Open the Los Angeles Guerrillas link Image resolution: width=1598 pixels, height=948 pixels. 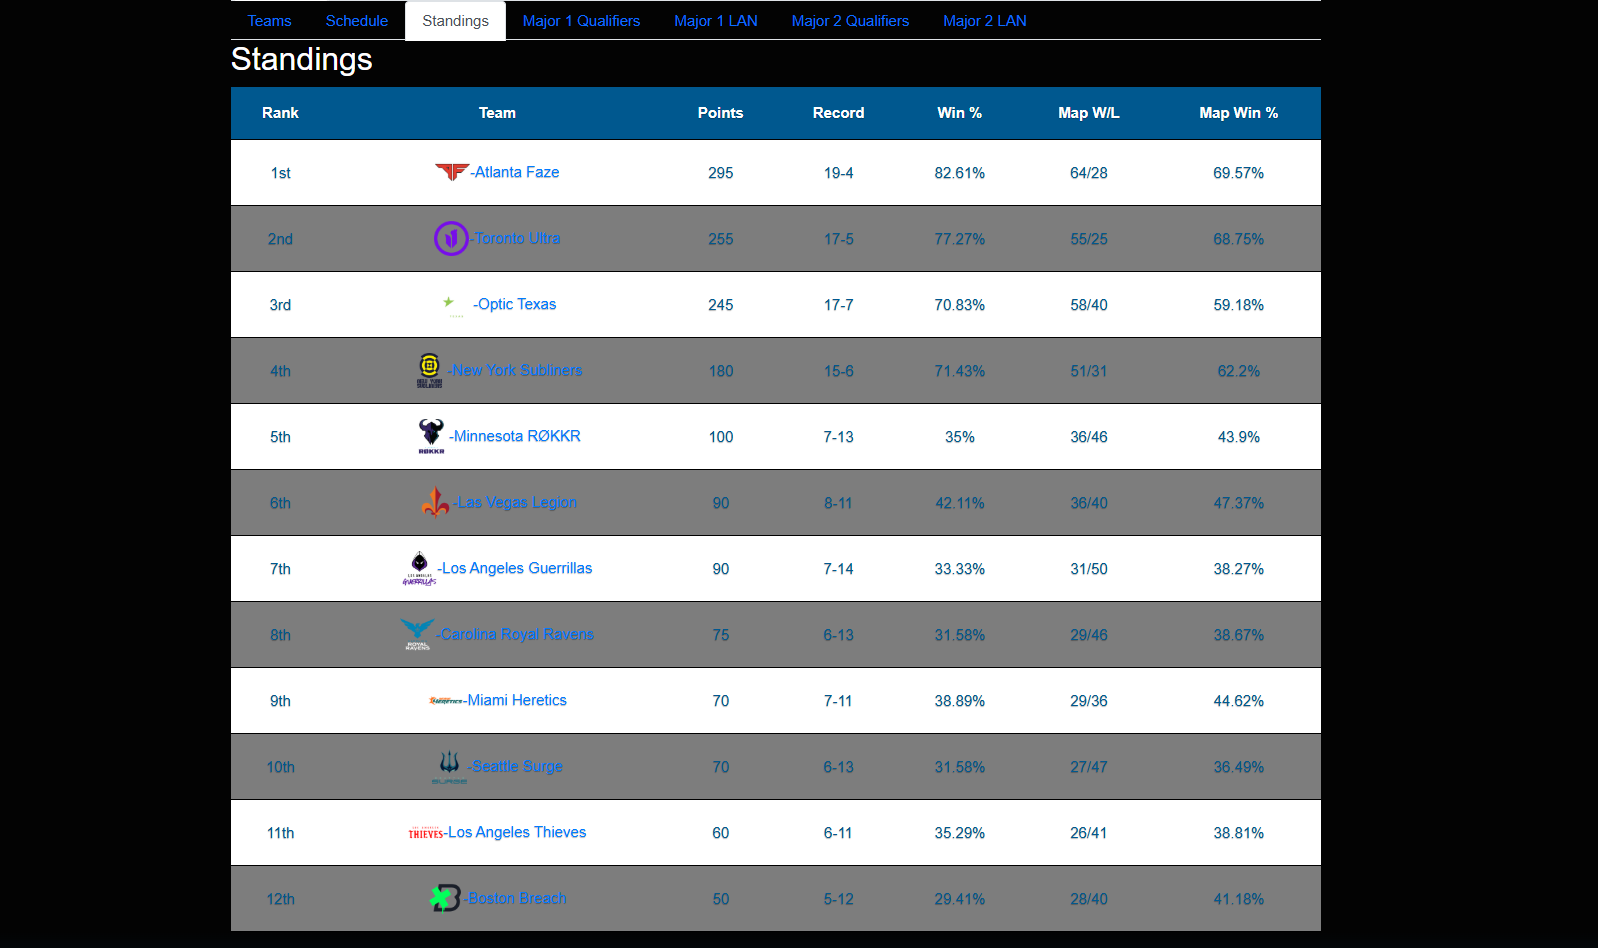click(x=515, y=568)
